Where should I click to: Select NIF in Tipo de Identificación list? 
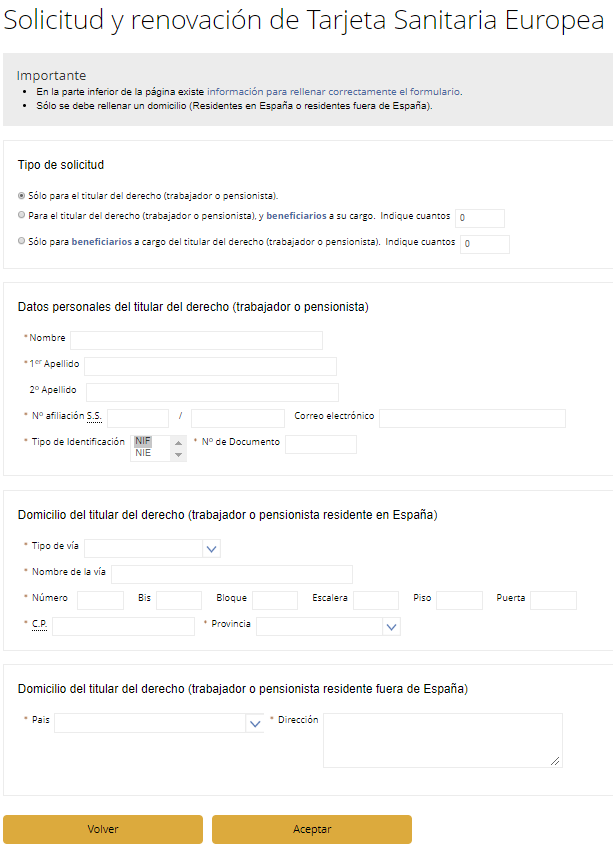pos(144,441)
